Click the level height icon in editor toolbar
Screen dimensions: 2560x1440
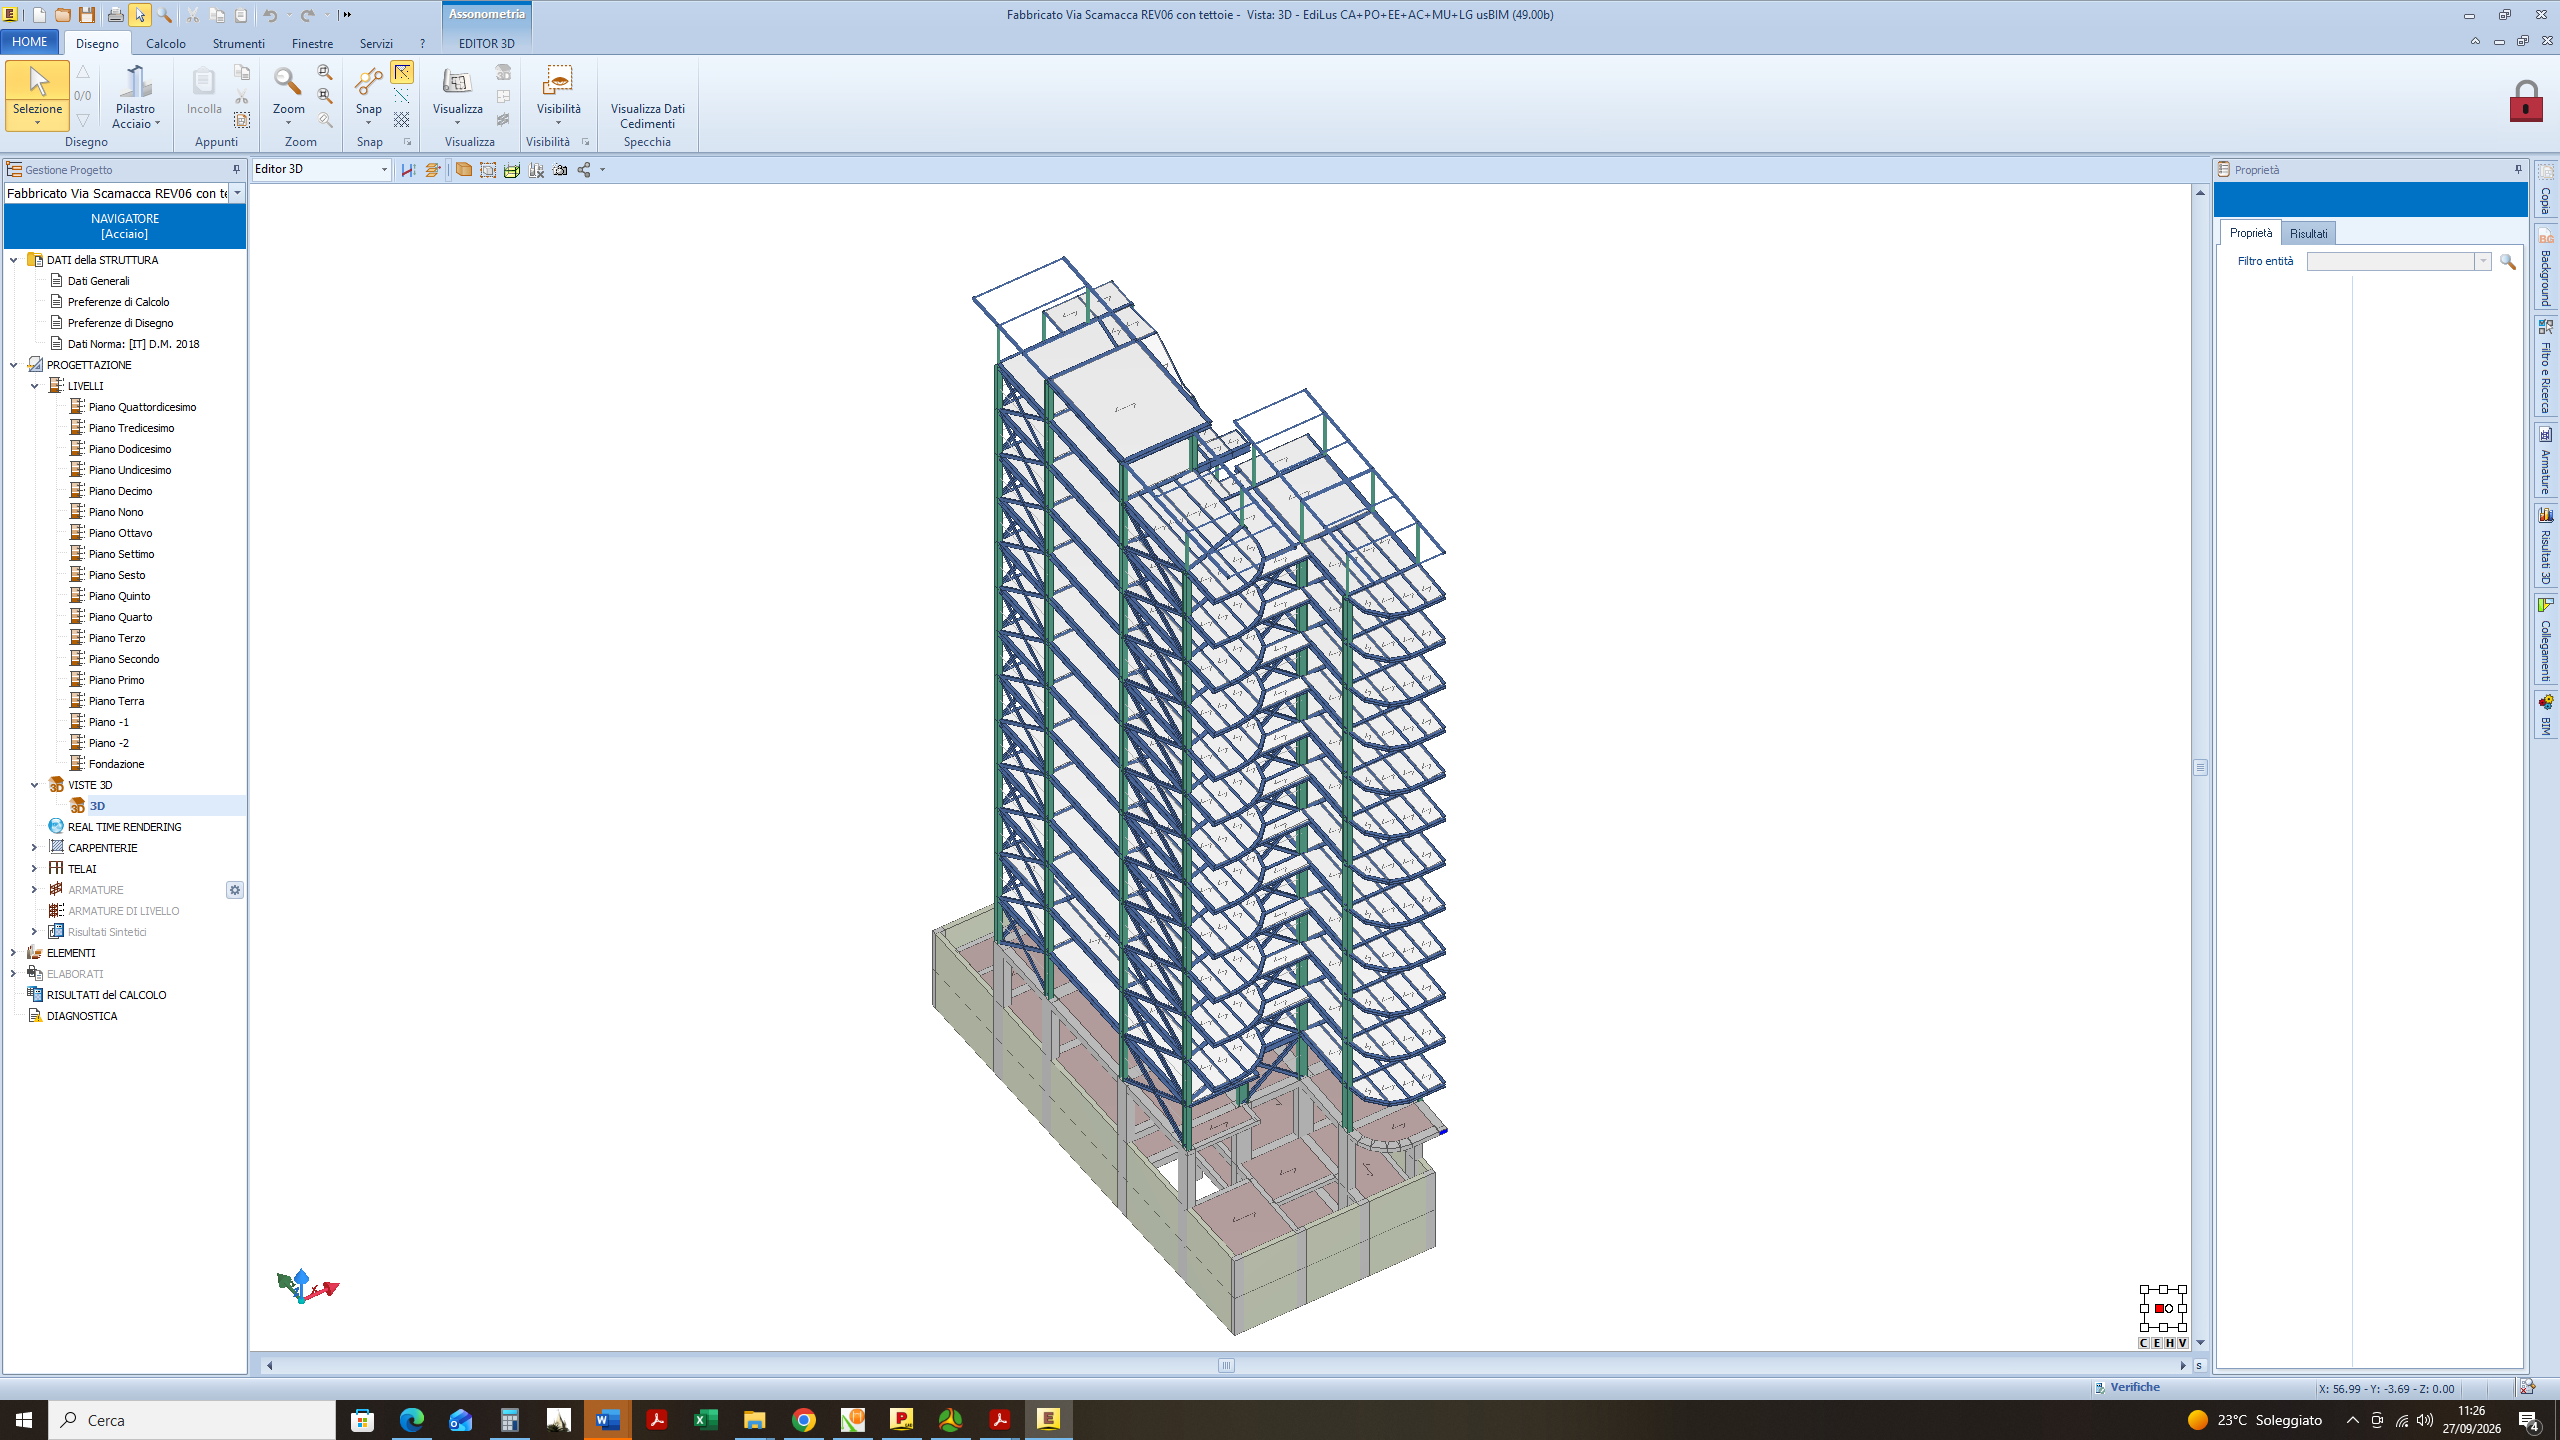(408, 170)
